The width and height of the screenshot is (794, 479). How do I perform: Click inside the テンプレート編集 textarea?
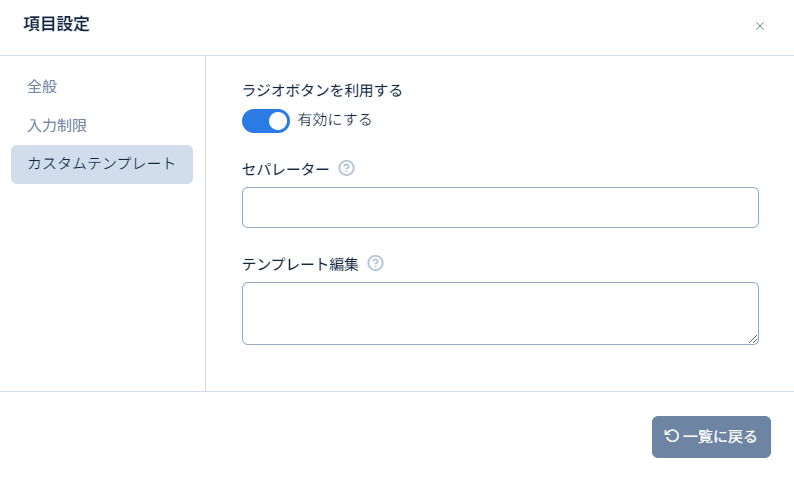[x=500, y=313]
